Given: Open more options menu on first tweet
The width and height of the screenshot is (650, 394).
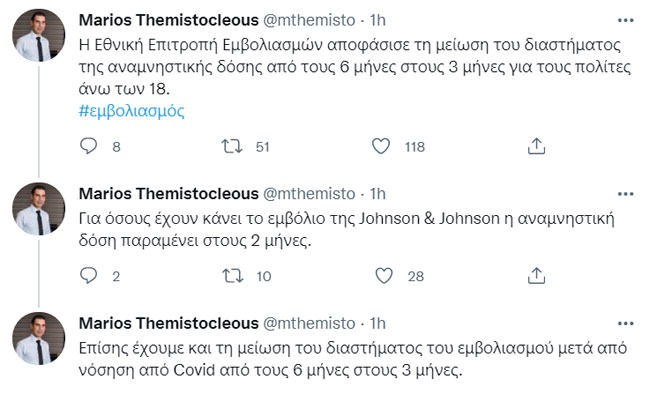Looking at the screenshot, I should click(626, 20).
